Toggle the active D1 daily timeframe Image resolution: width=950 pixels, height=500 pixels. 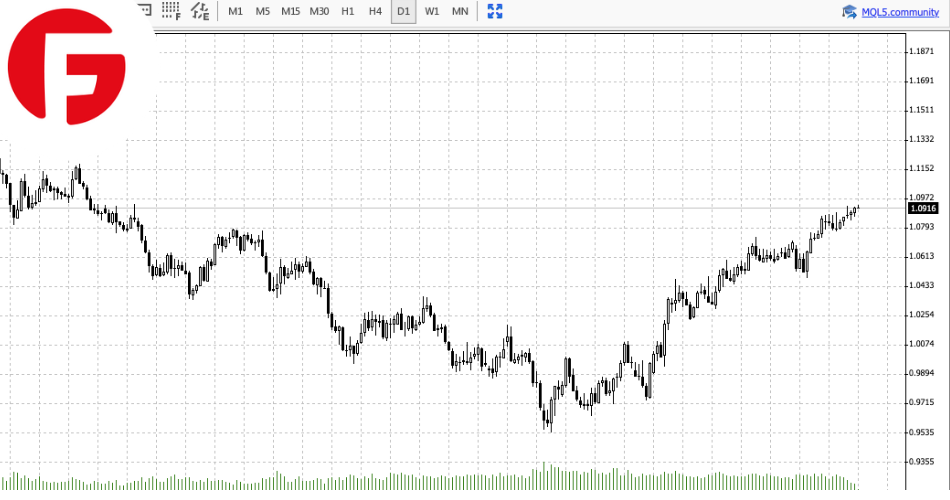403,11
